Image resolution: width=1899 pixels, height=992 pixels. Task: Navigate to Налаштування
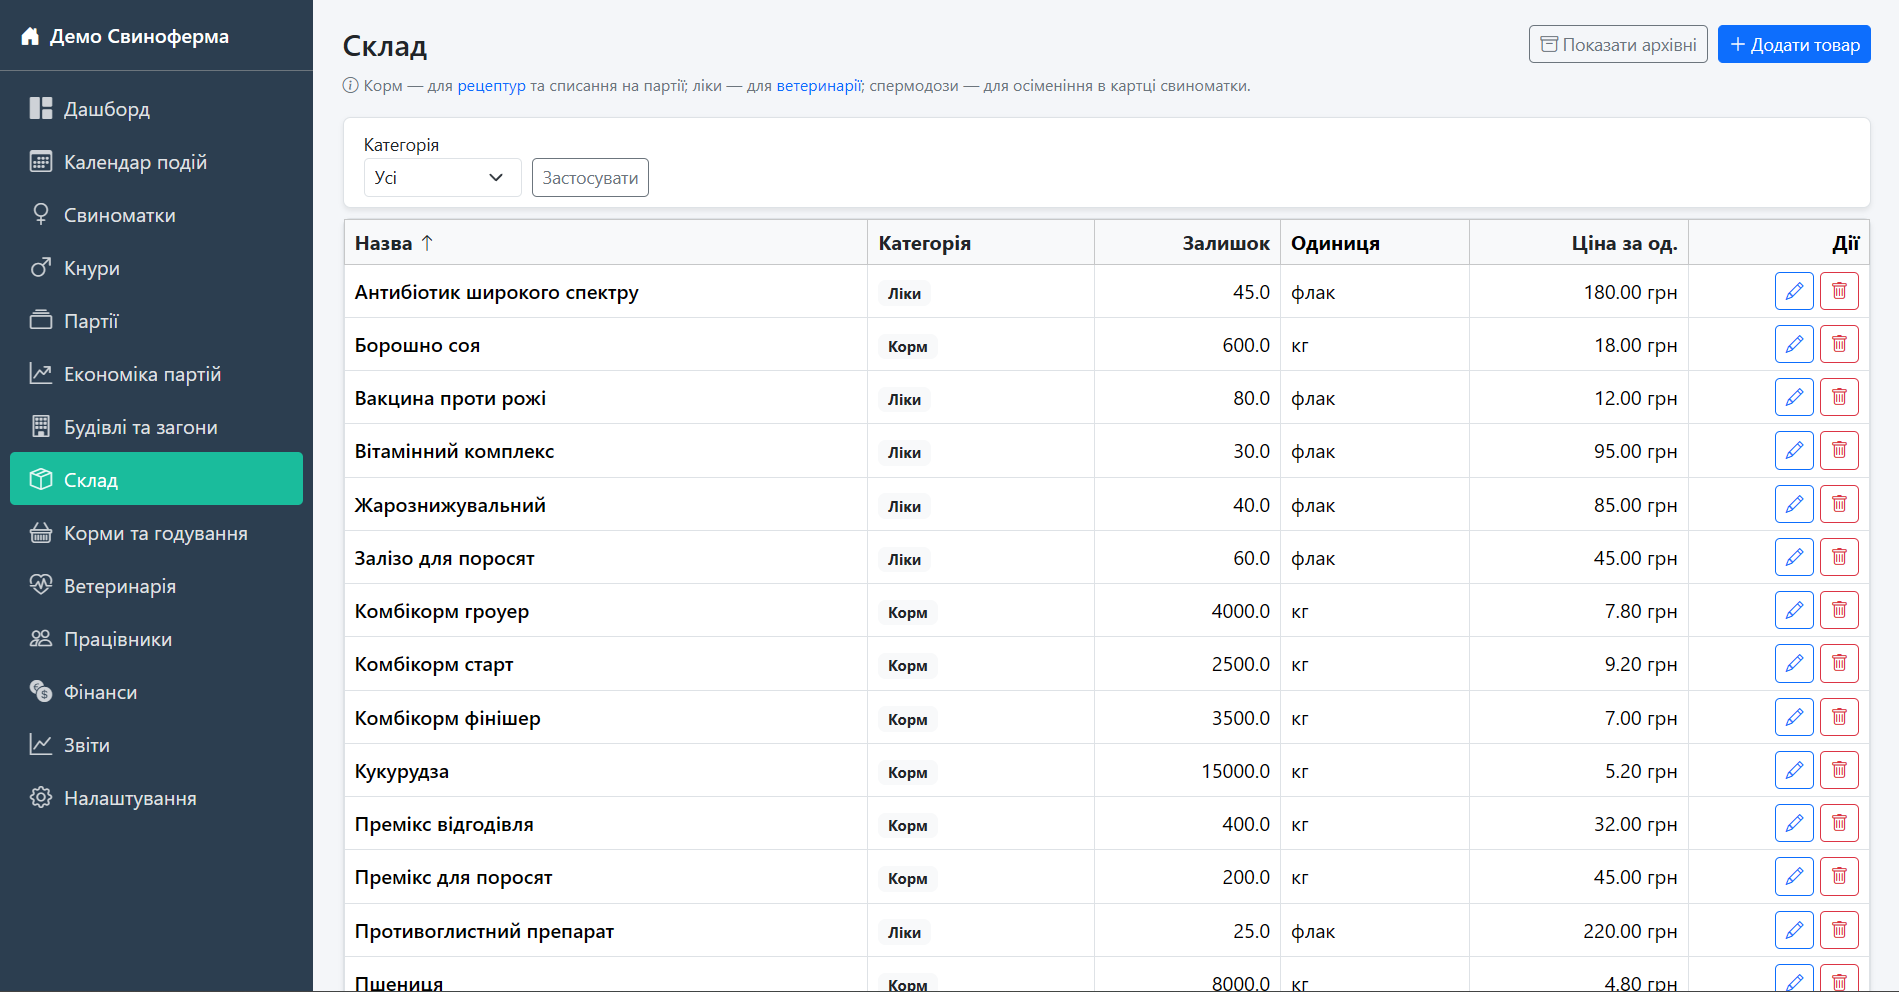pyautogui.click(x=130, y=798)
